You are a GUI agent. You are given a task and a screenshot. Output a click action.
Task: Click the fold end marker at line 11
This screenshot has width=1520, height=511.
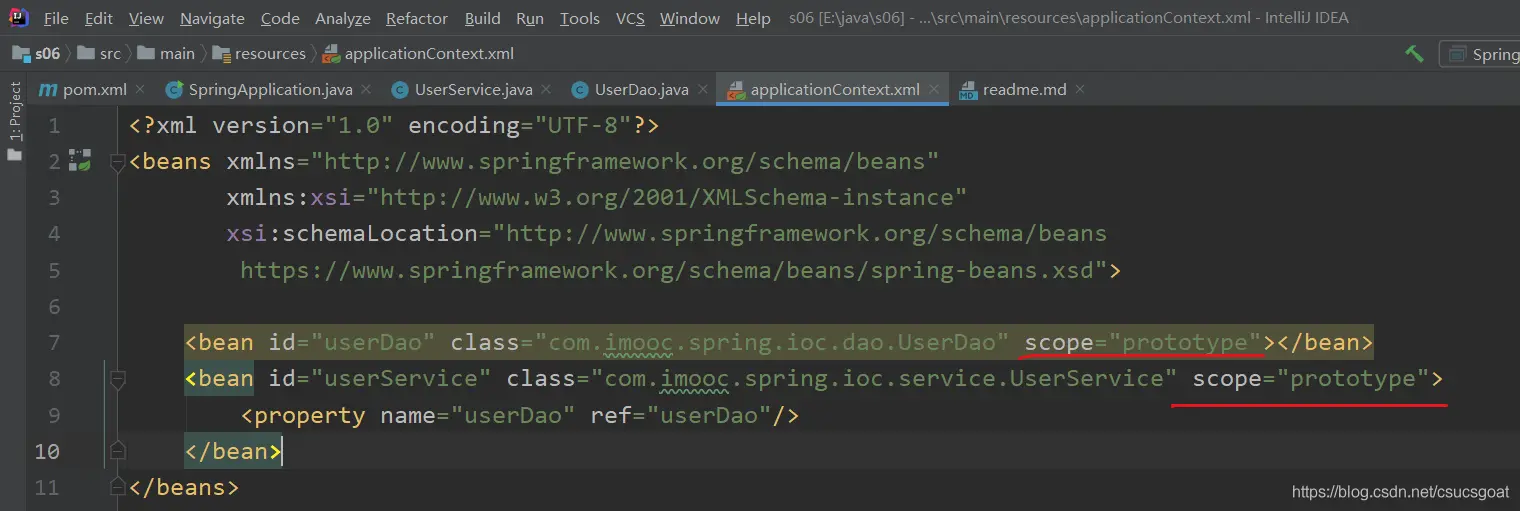point(117,487)
